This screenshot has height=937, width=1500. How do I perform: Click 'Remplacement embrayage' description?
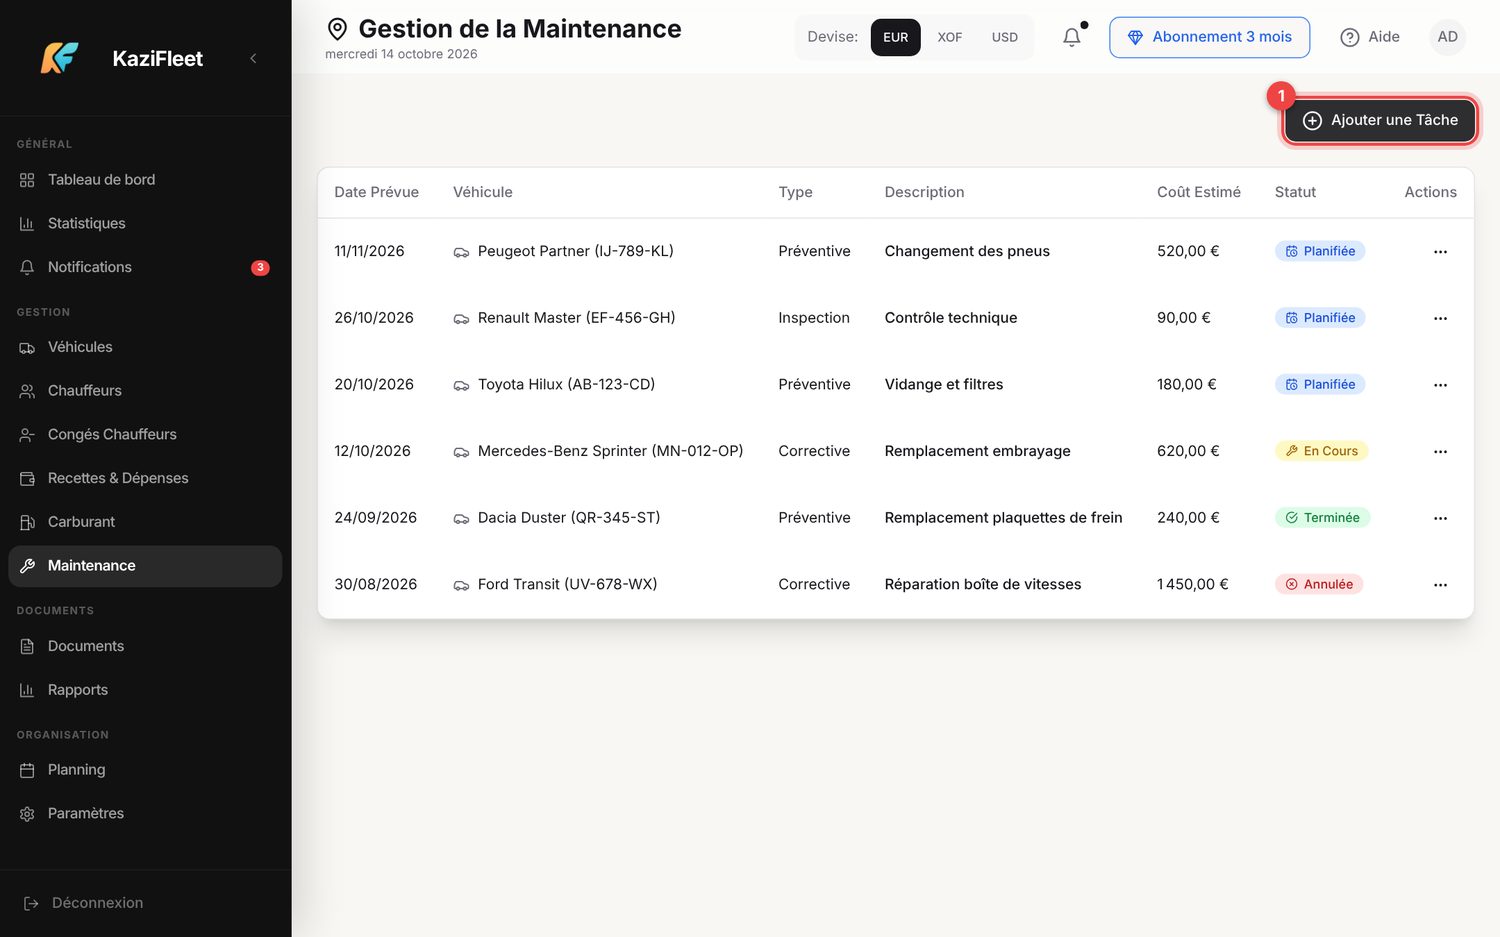tap(978, 451)
